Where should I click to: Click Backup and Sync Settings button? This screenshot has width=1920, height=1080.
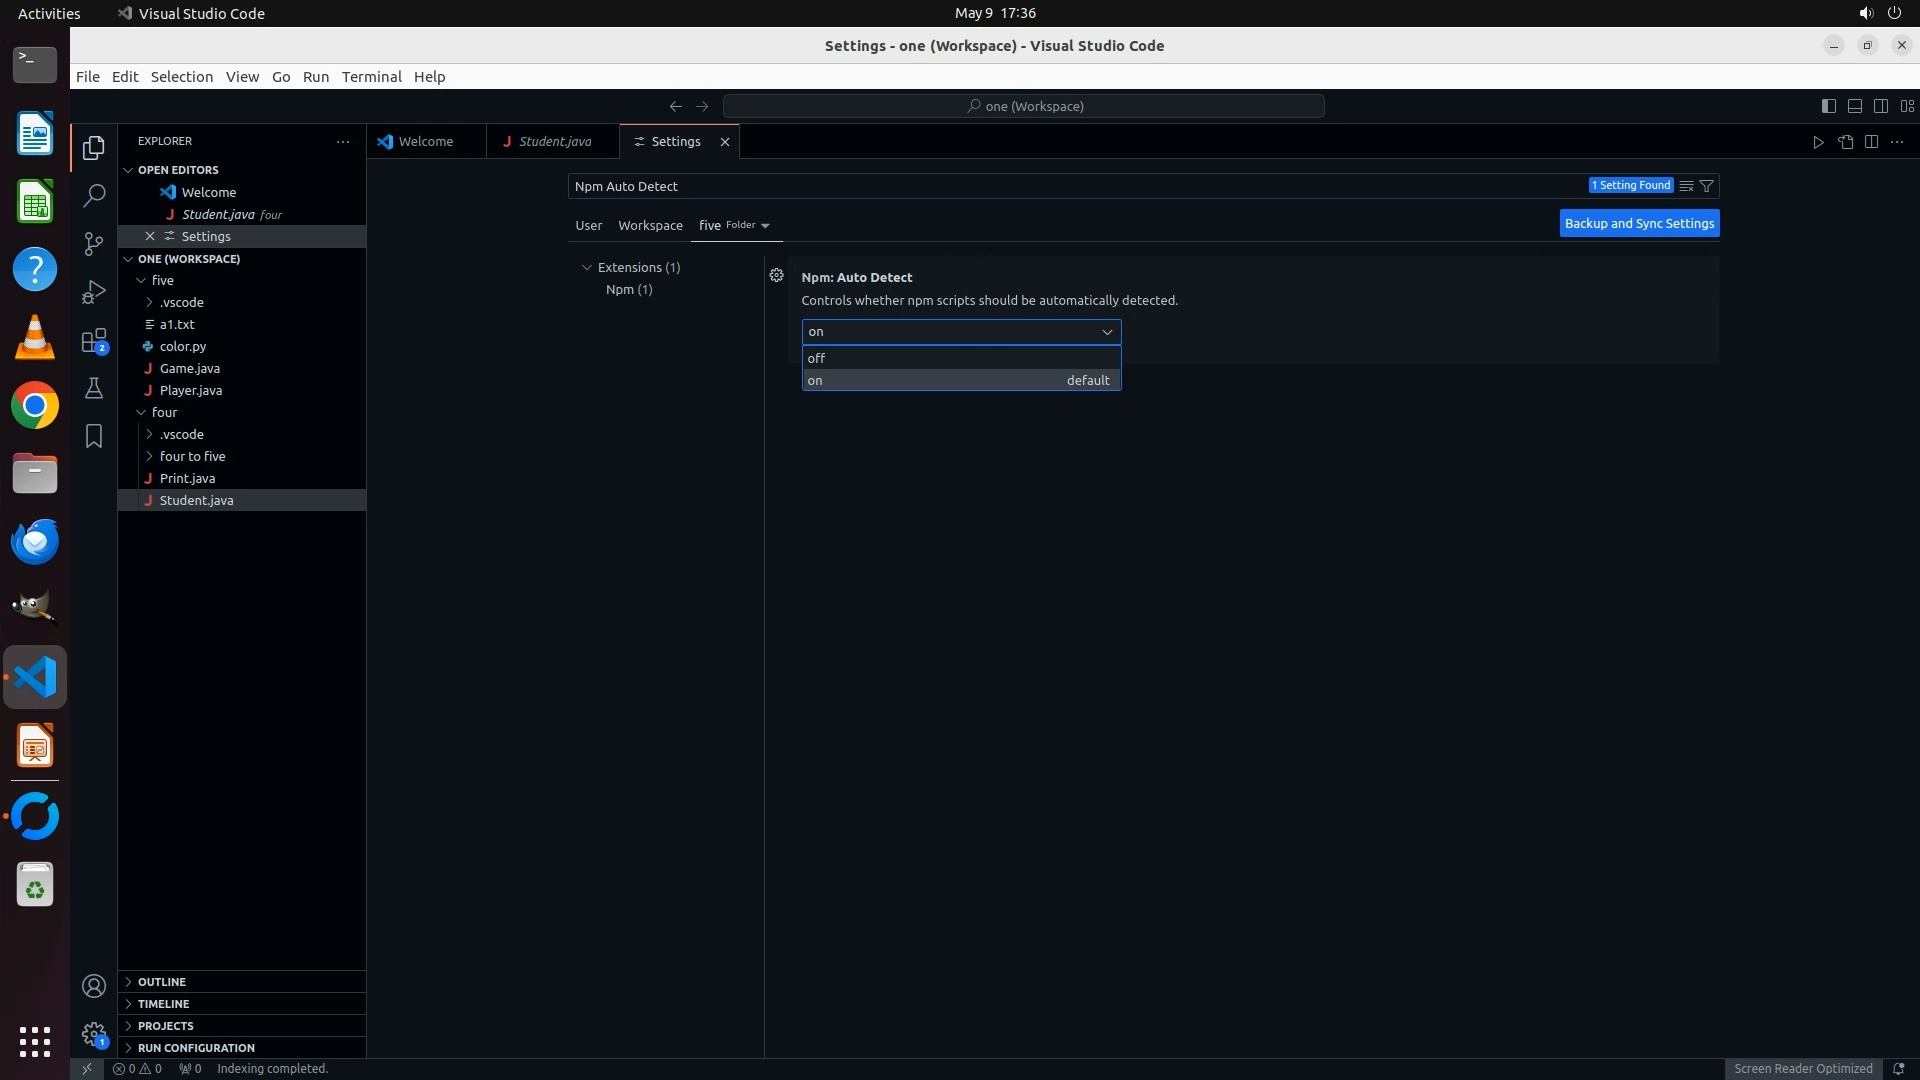coord(1638,223)
